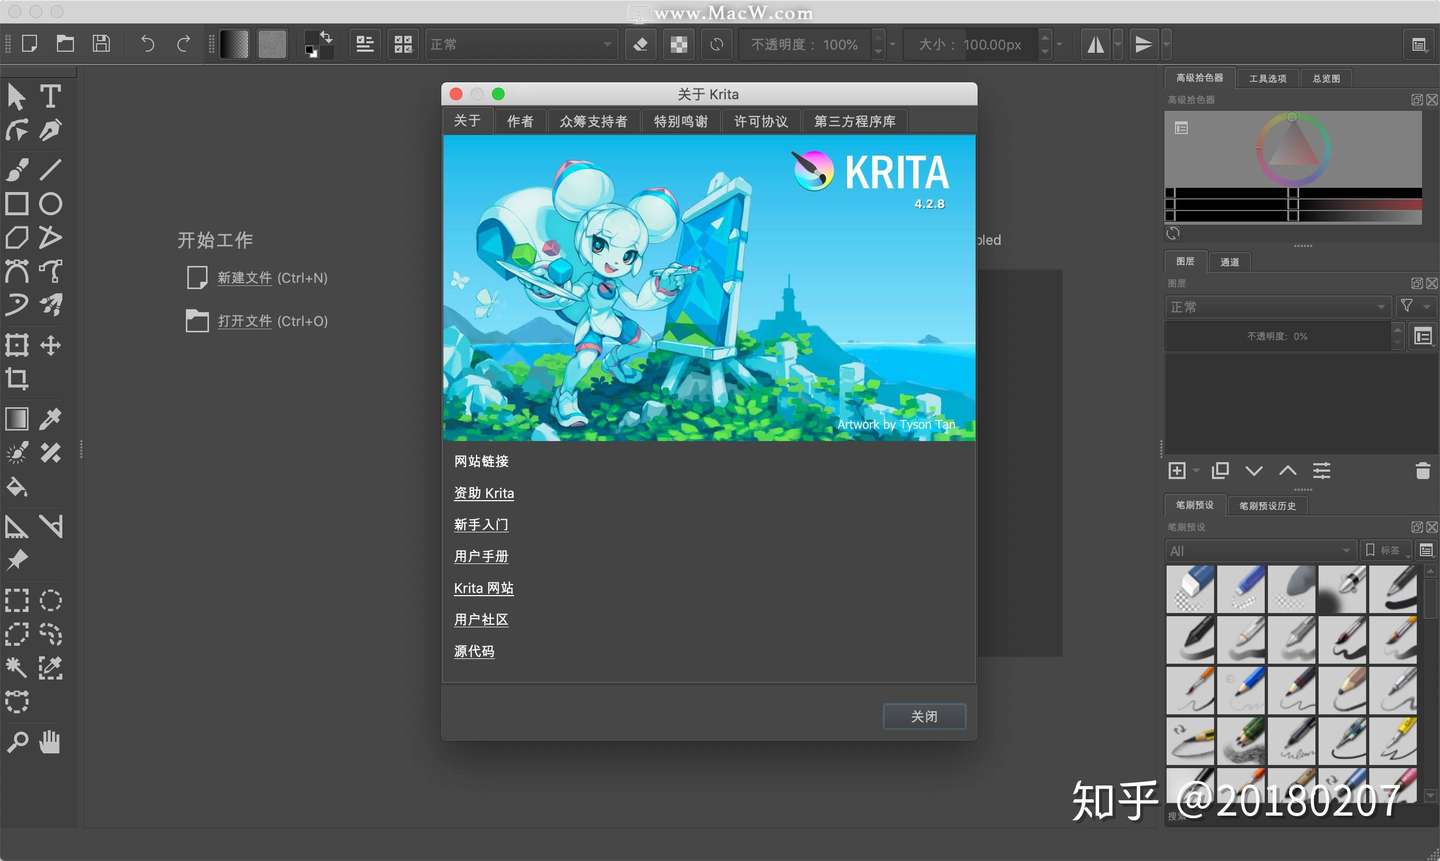
Task: Pick a hue on the color wheel
Action: click(1293, 148)
